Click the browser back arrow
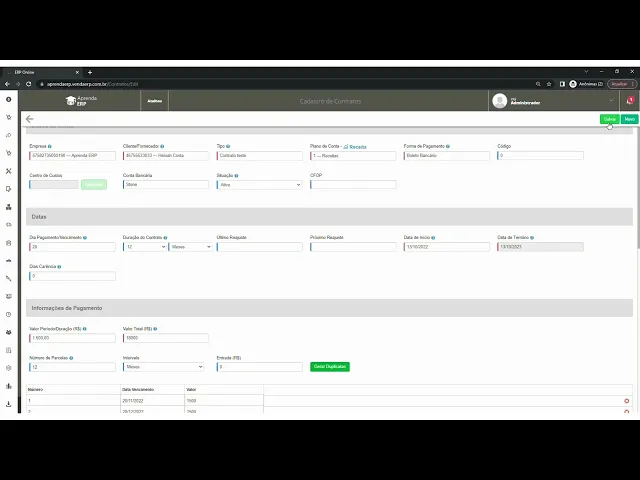This screenshot has width=640, height=480. (x=7, y=84)
